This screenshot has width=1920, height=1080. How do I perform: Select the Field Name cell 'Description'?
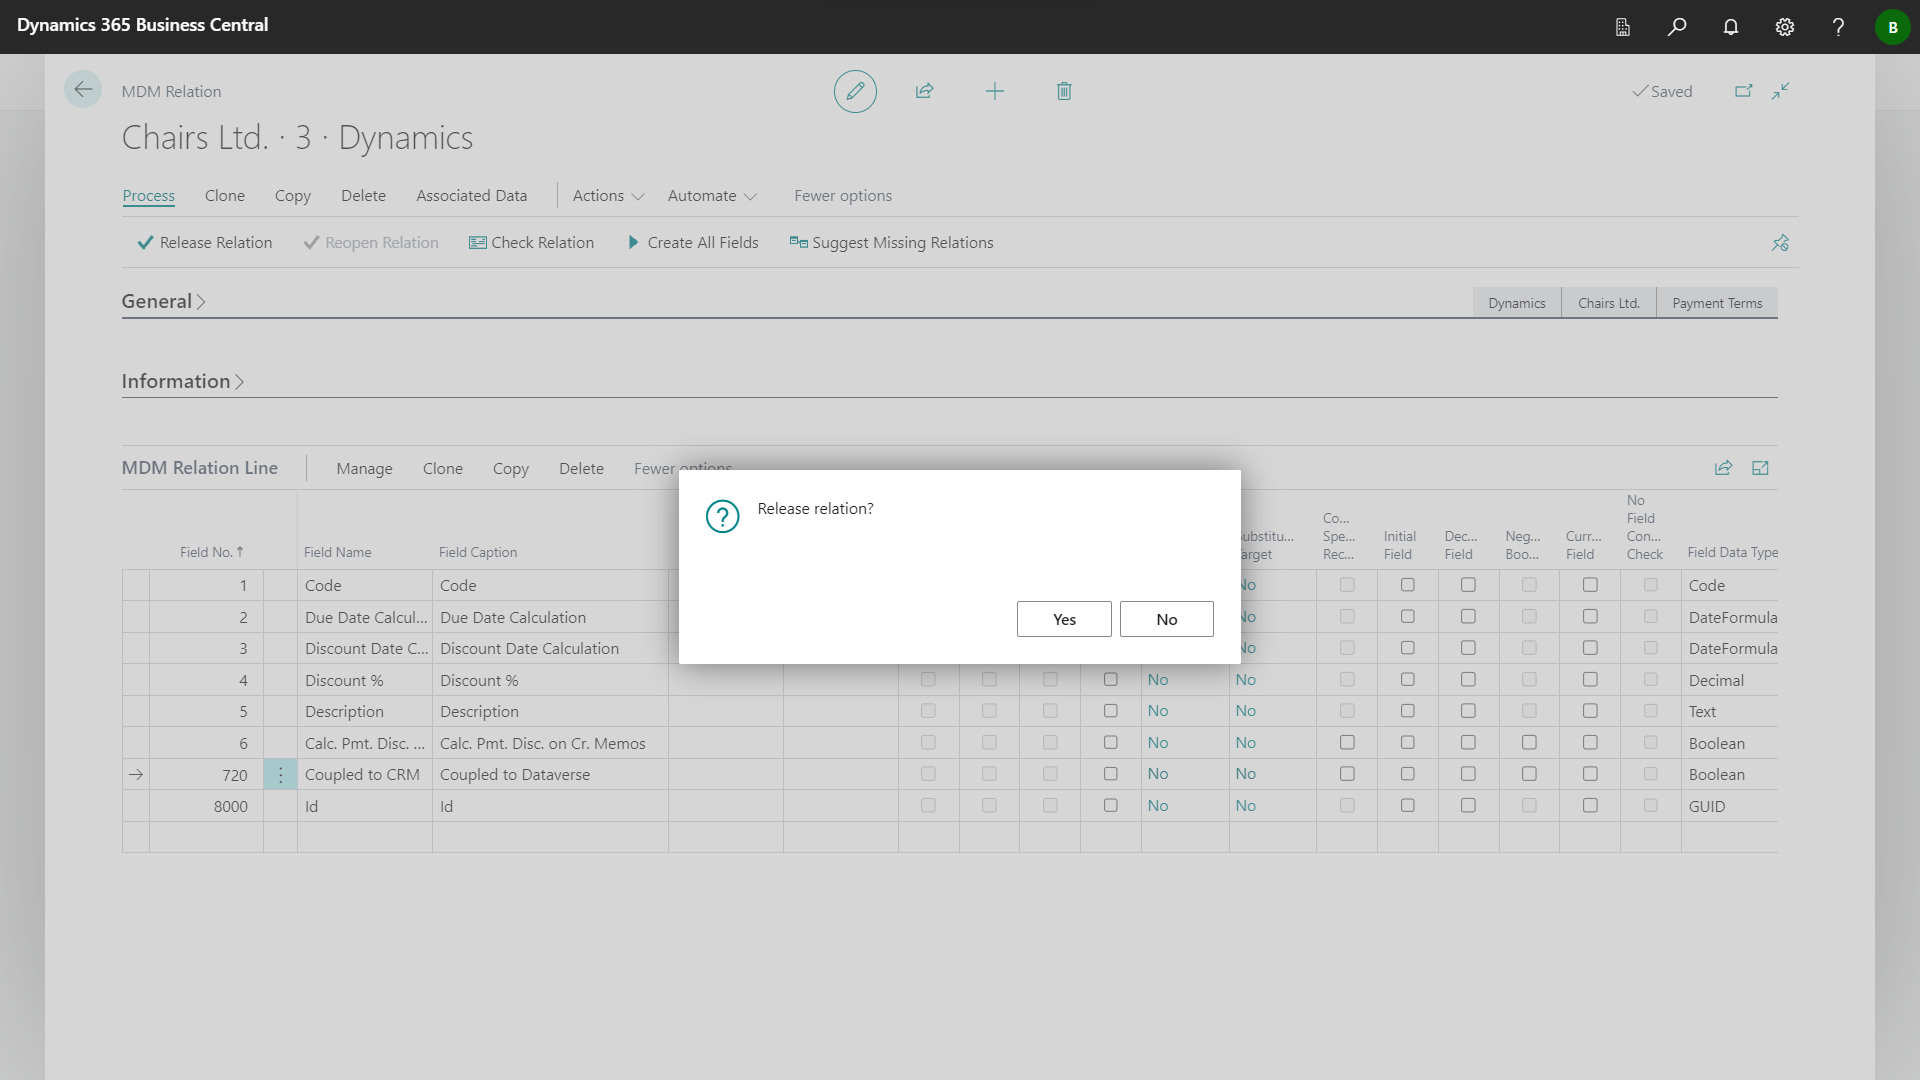[x=365, y=711]
